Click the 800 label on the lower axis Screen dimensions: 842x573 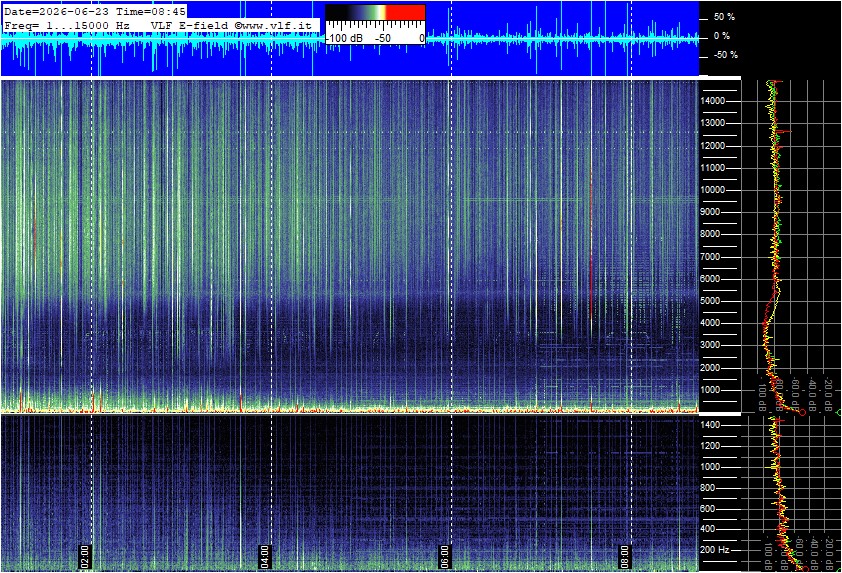coord(708,488)
